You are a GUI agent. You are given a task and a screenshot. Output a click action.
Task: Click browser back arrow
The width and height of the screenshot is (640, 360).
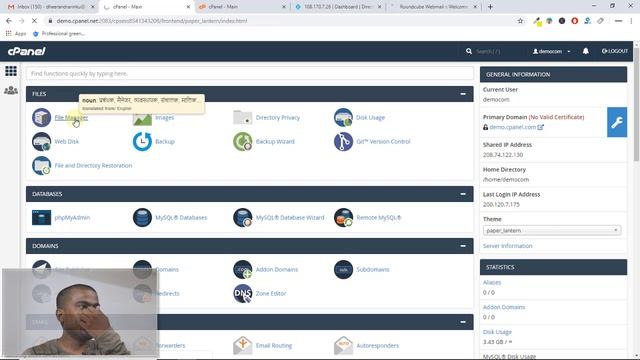click(9, 21)
